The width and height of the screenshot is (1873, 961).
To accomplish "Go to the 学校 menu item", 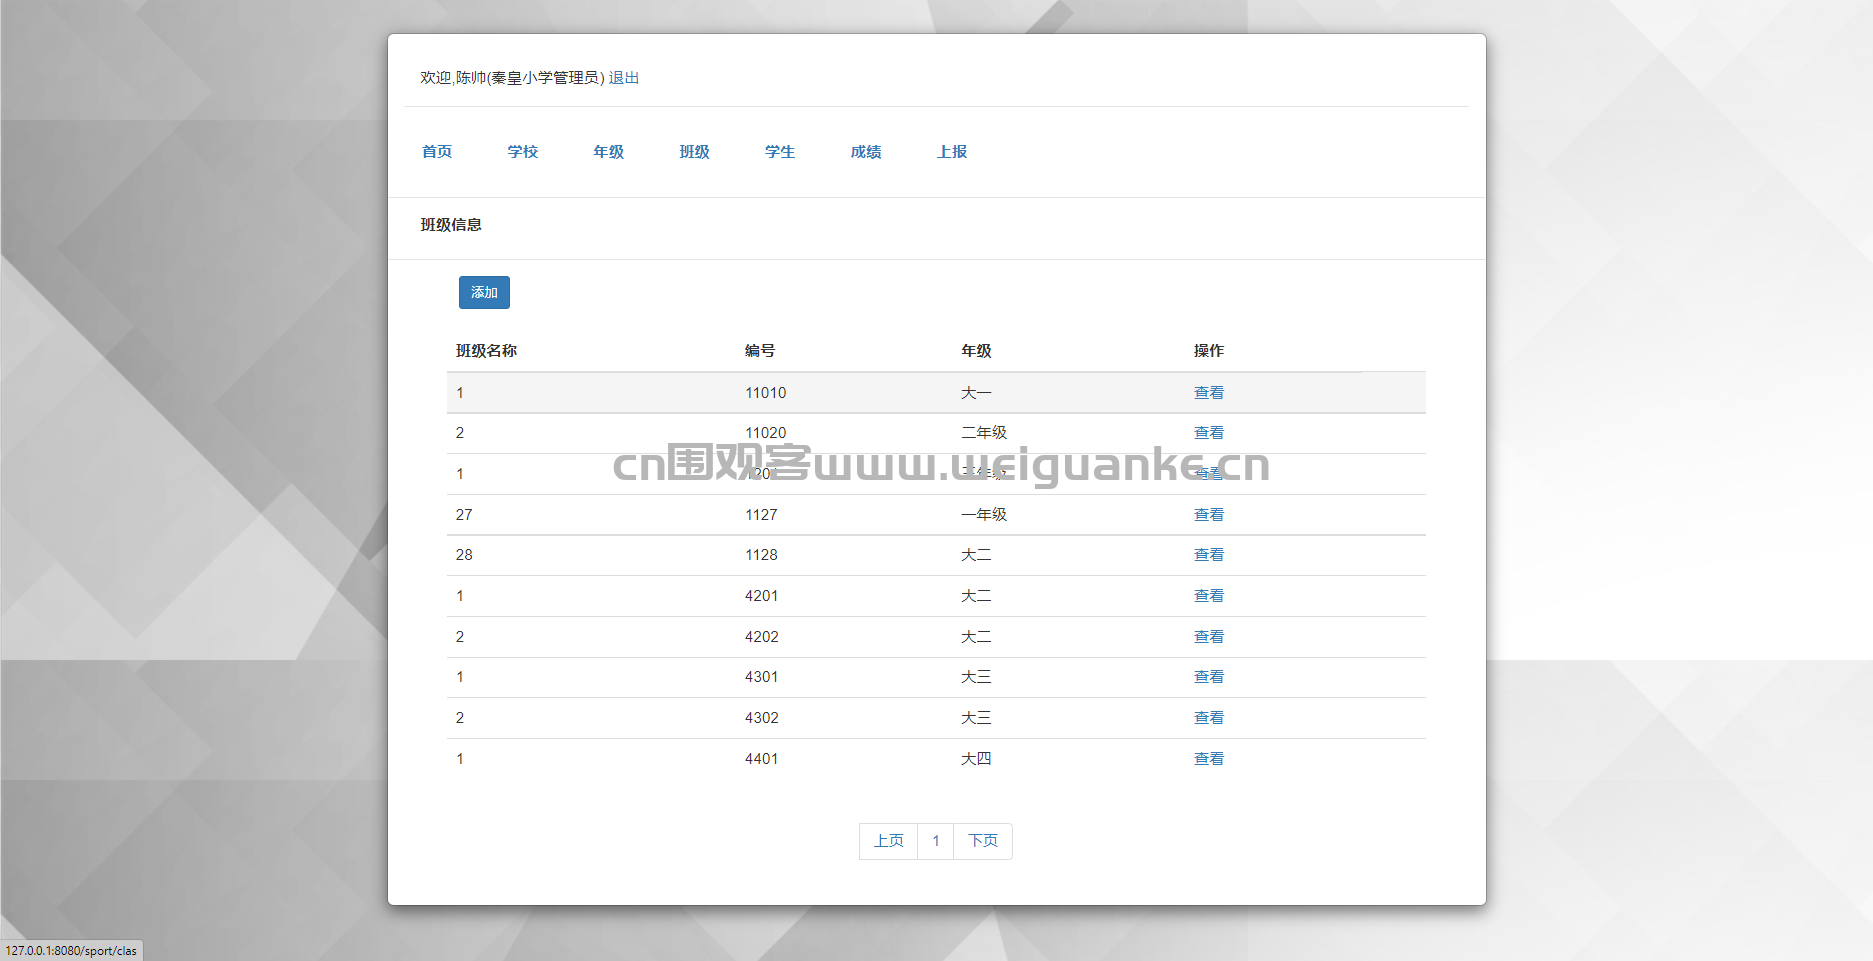I will click(523, 152).
